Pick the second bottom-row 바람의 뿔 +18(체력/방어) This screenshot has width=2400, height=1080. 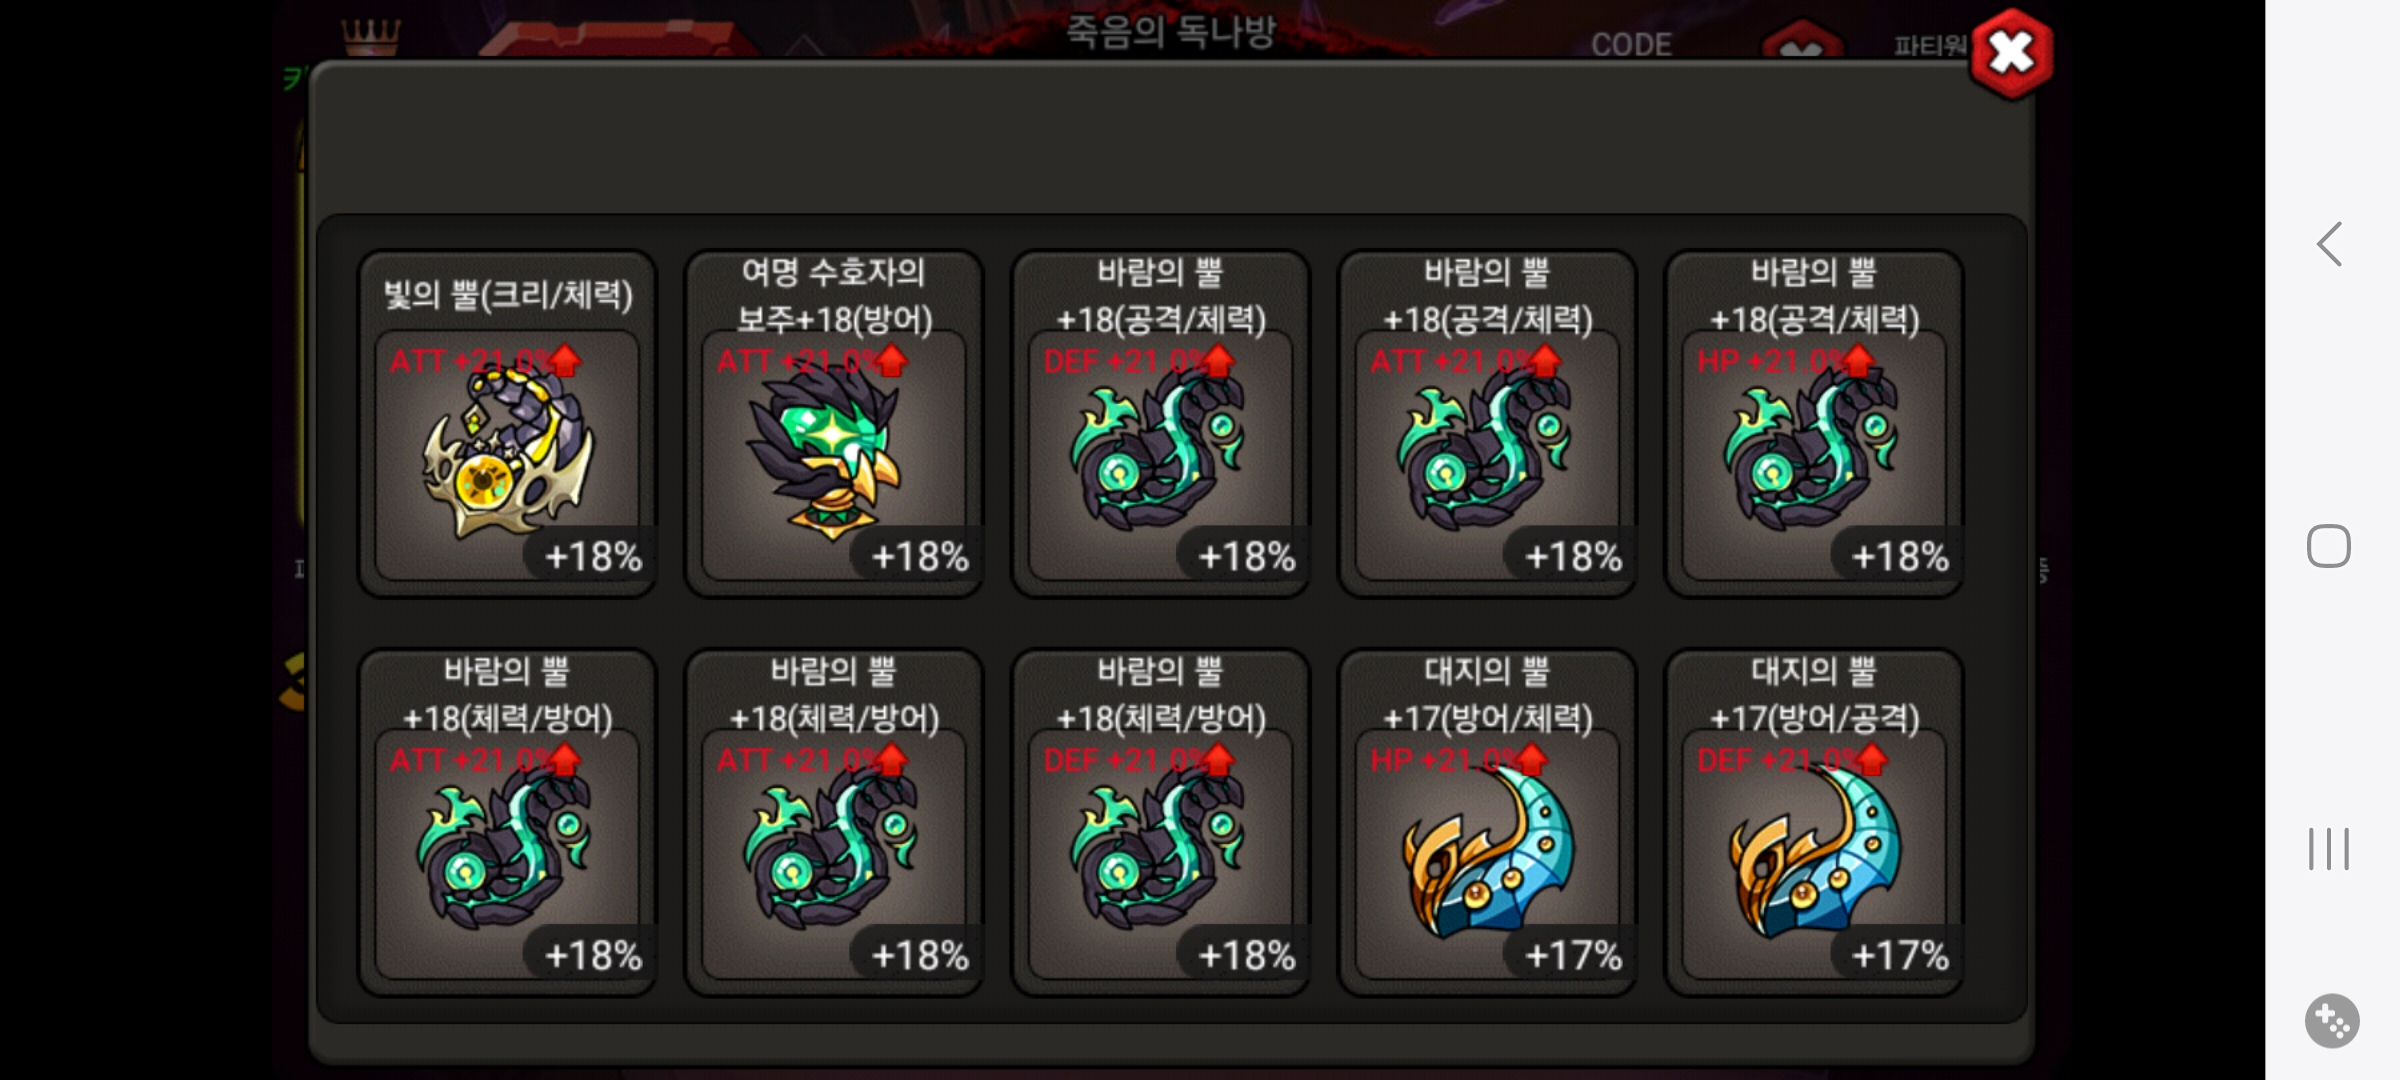pos(834,823)
